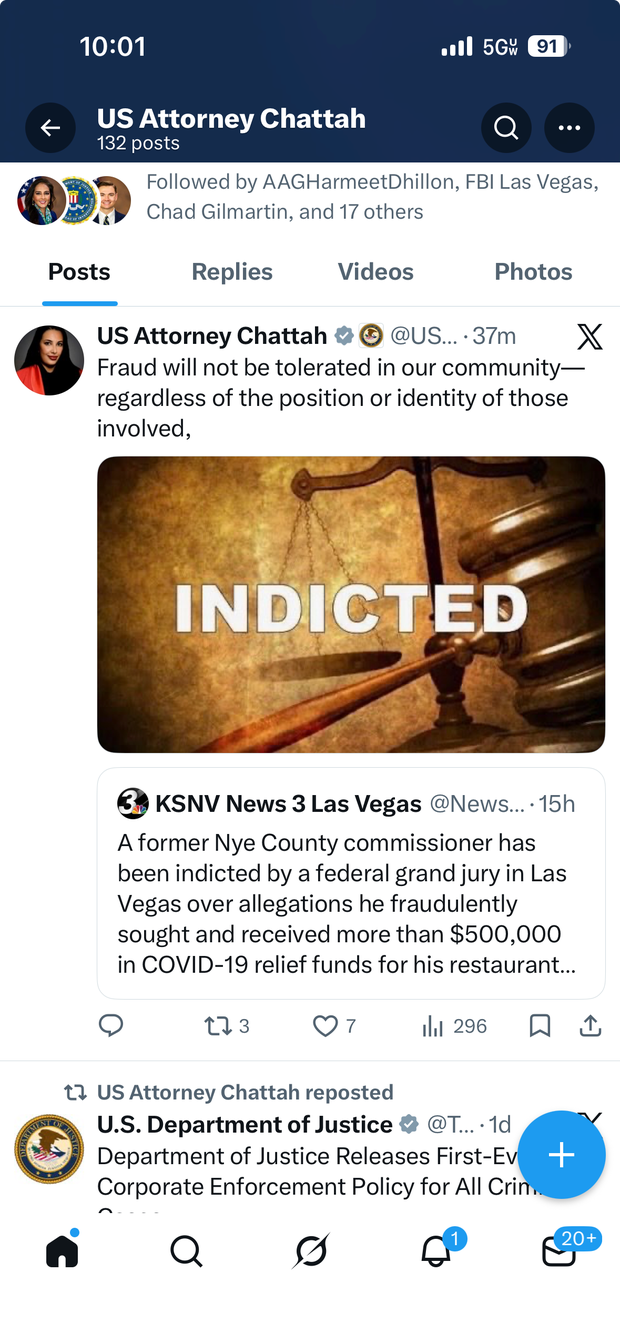Screen dimensions: 620x1344
Task: Open the Grok icon on Chattah's post
Action: (x=590, y=337)
